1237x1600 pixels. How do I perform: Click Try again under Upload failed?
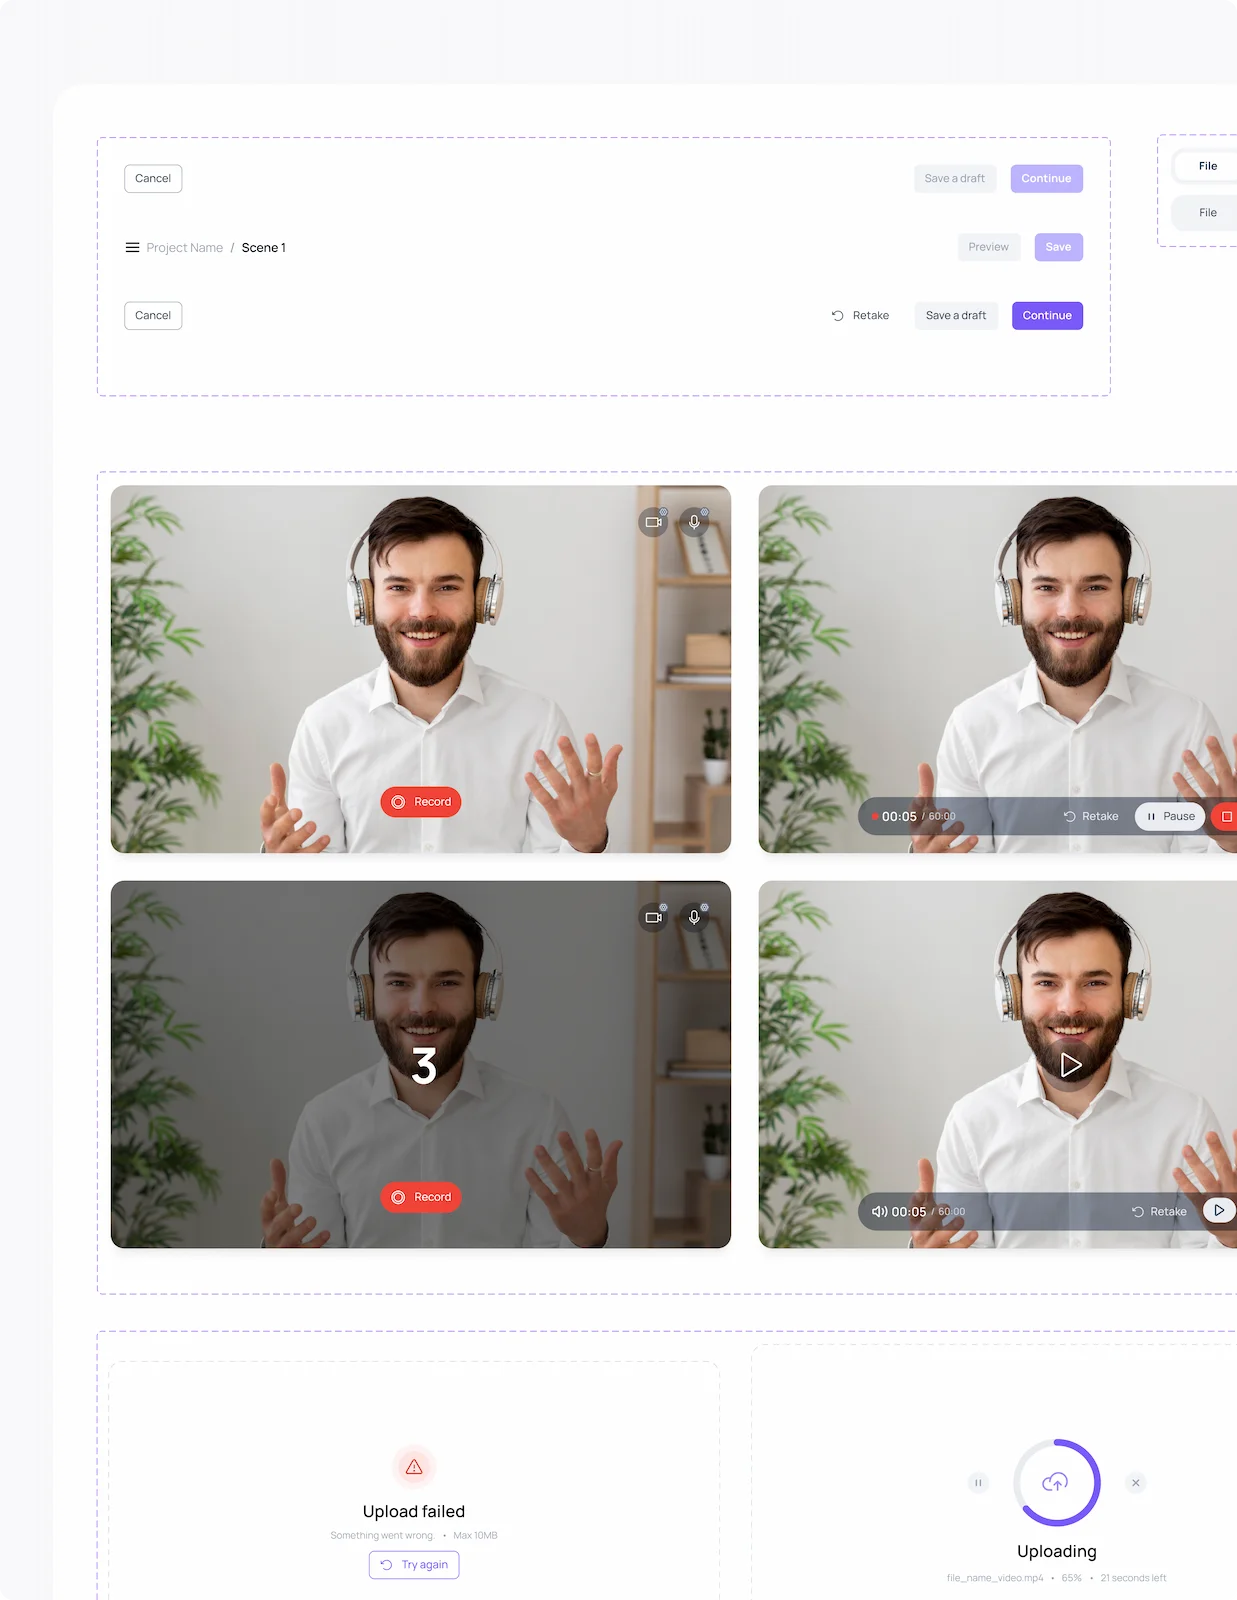click(x=414, y=1565)
